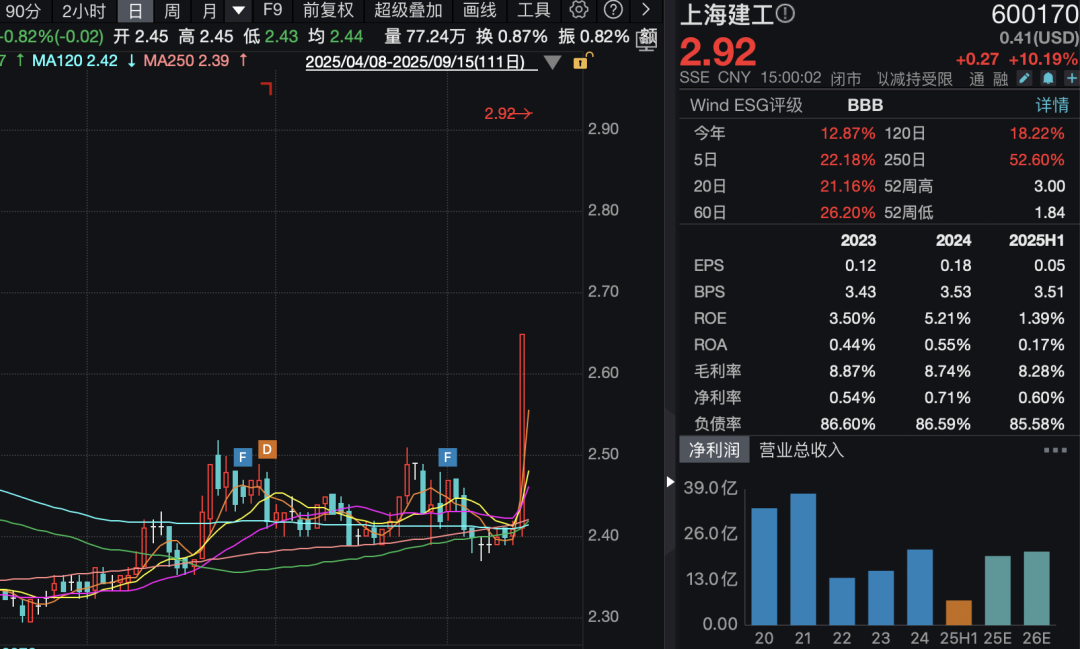Expand the date range triangle dropdown
1080x649 pixels.
tap(552, 63)
